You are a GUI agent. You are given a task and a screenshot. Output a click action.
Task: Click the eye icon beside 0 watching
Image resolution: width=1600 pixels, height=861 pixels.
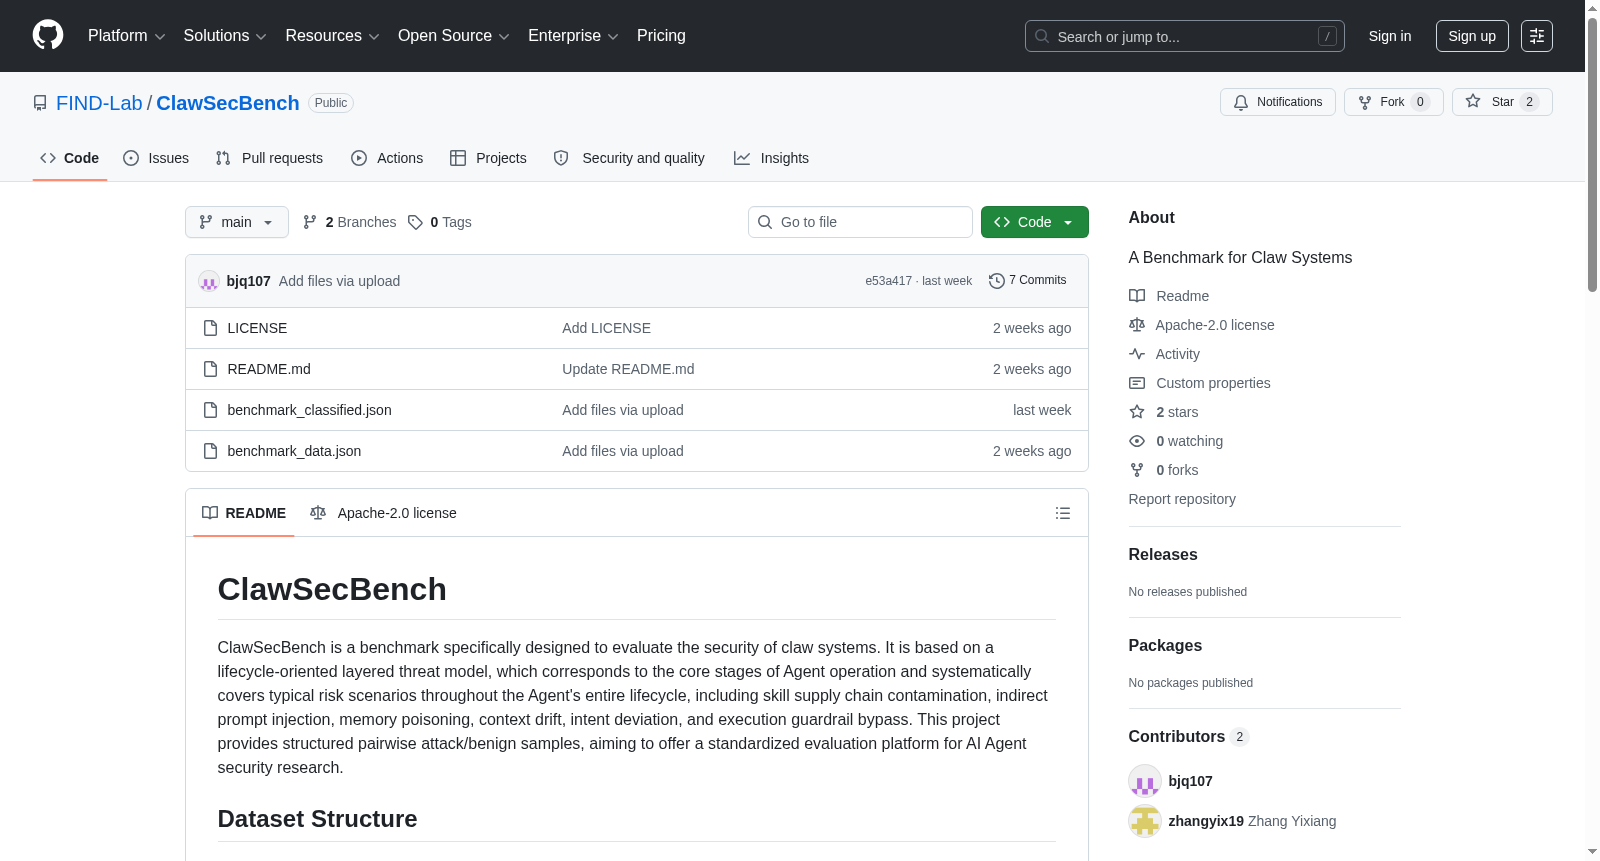[x=1137, y=441]
